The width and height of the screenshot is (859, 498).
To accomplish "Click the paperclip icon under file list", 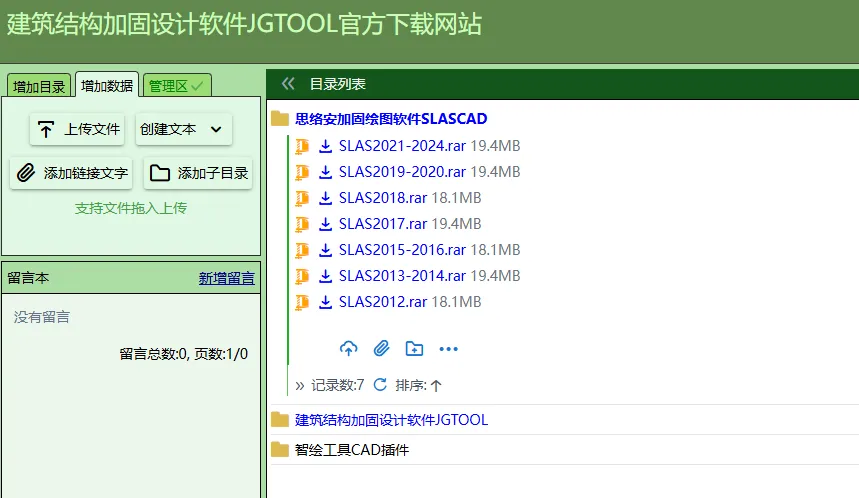I will [381, 348].
